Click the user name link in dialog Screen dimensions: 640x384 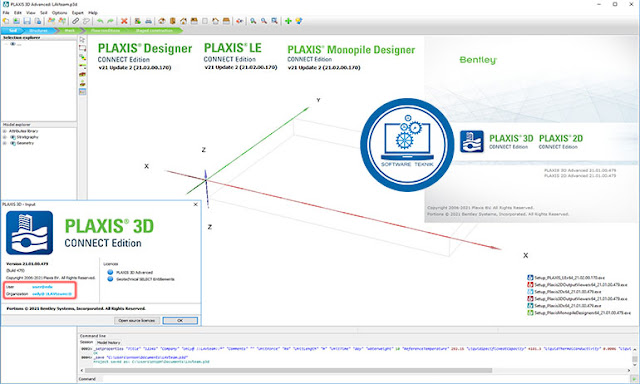coord(42,287)
